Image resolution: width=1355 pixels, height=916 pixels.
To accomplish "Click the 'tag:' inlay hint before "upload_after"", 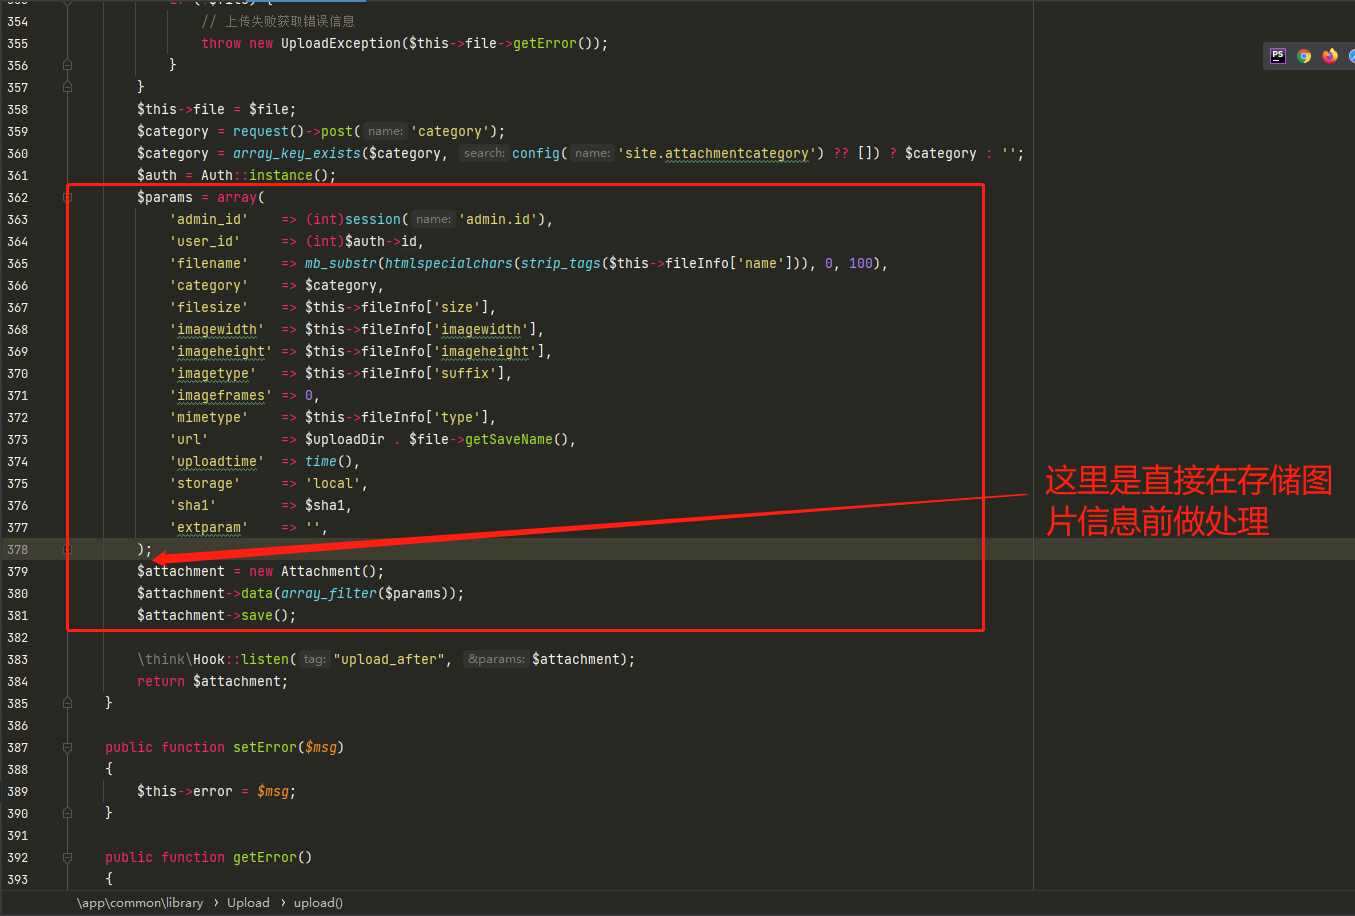I will tap(314, 659).
